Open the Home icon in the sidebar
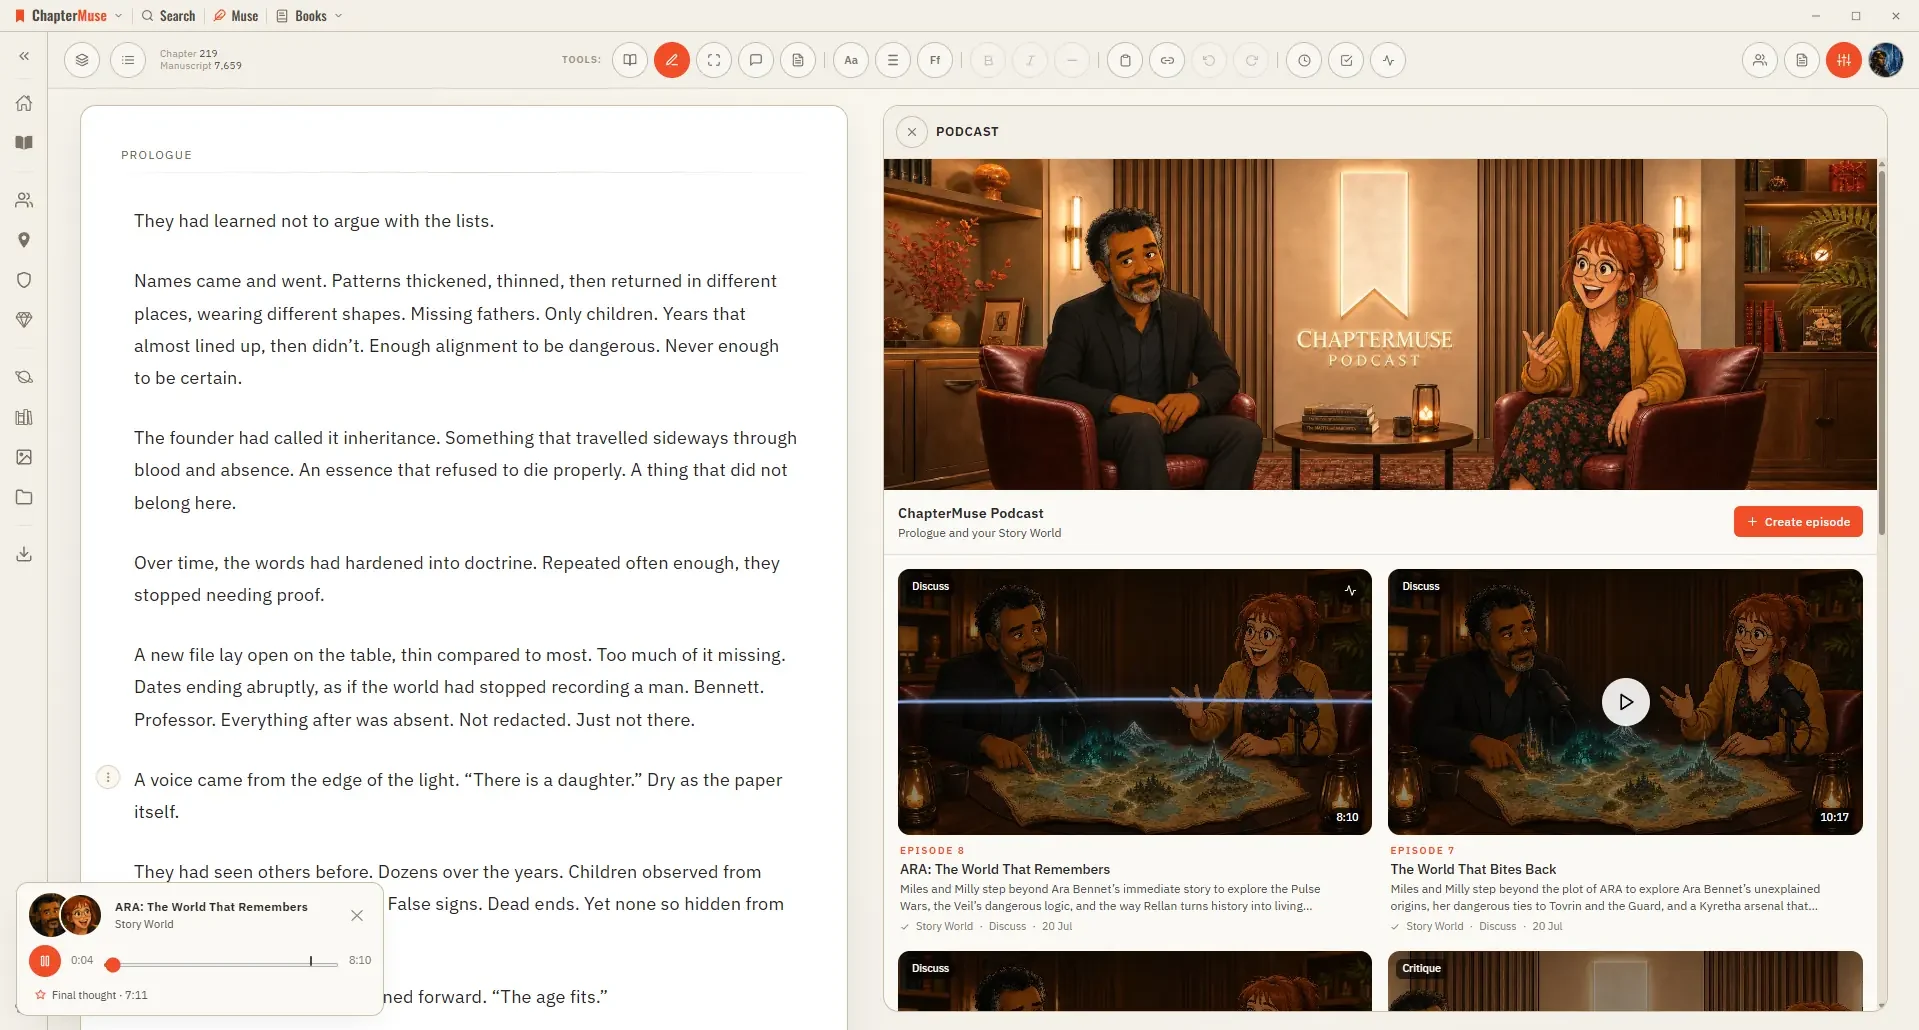 click(24, 103)
